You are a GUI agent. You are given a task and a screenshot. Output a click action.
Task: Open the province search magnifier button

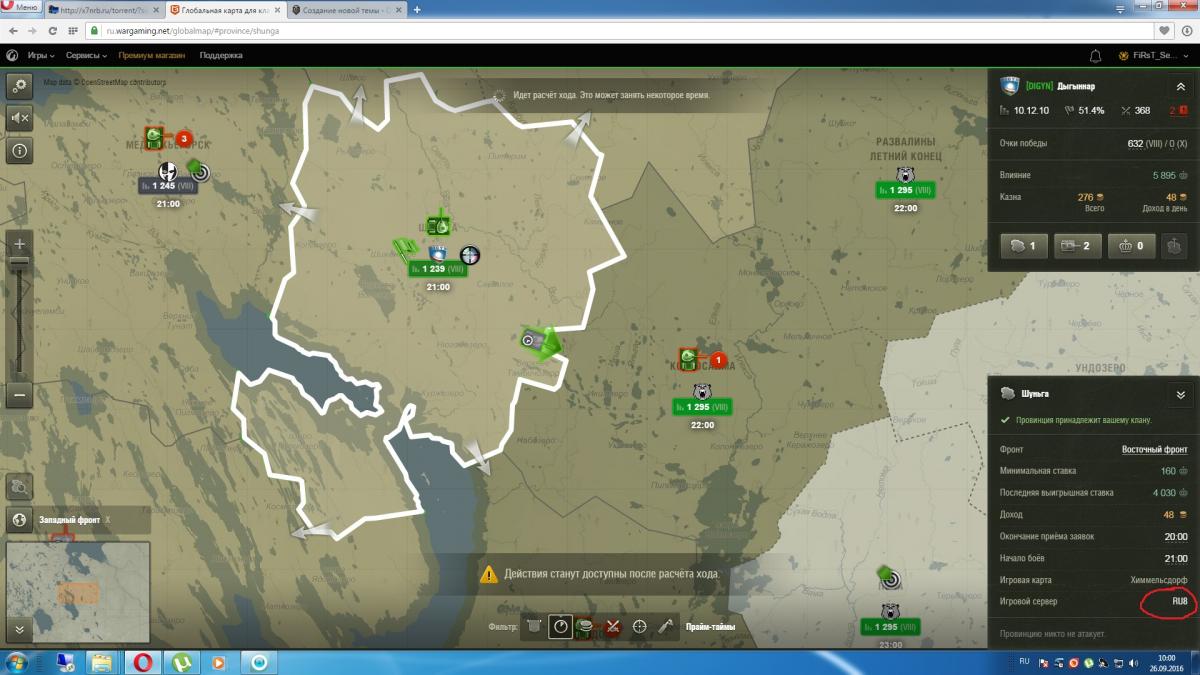(20, 488)
